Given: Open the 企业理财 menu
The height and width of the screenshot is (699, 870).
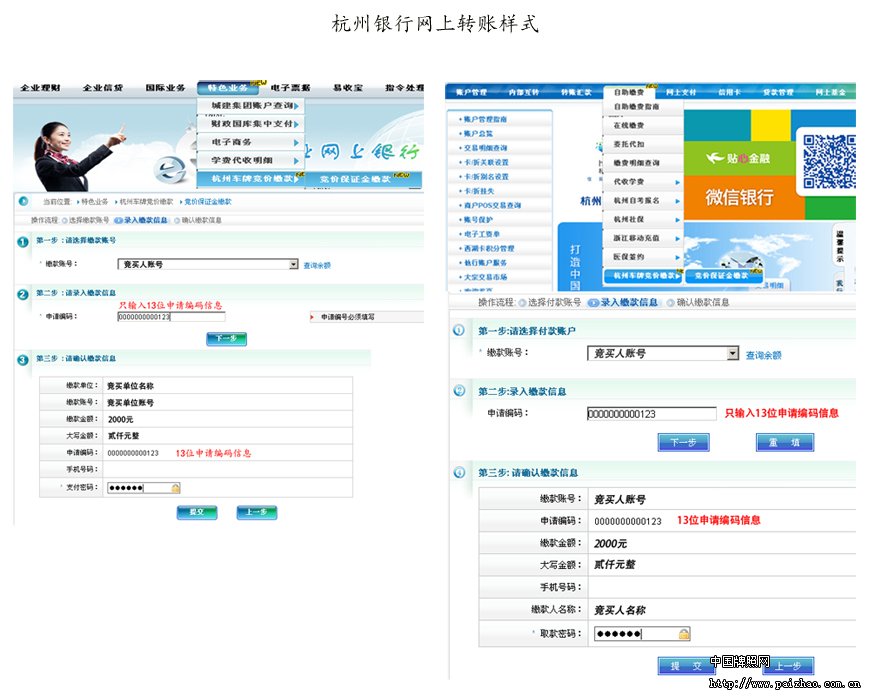Looking at the screenshot, I should pos(41,88).
